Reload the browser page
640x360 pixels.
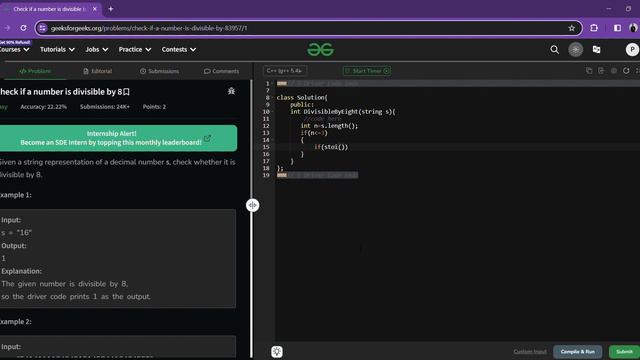point(23,28)
